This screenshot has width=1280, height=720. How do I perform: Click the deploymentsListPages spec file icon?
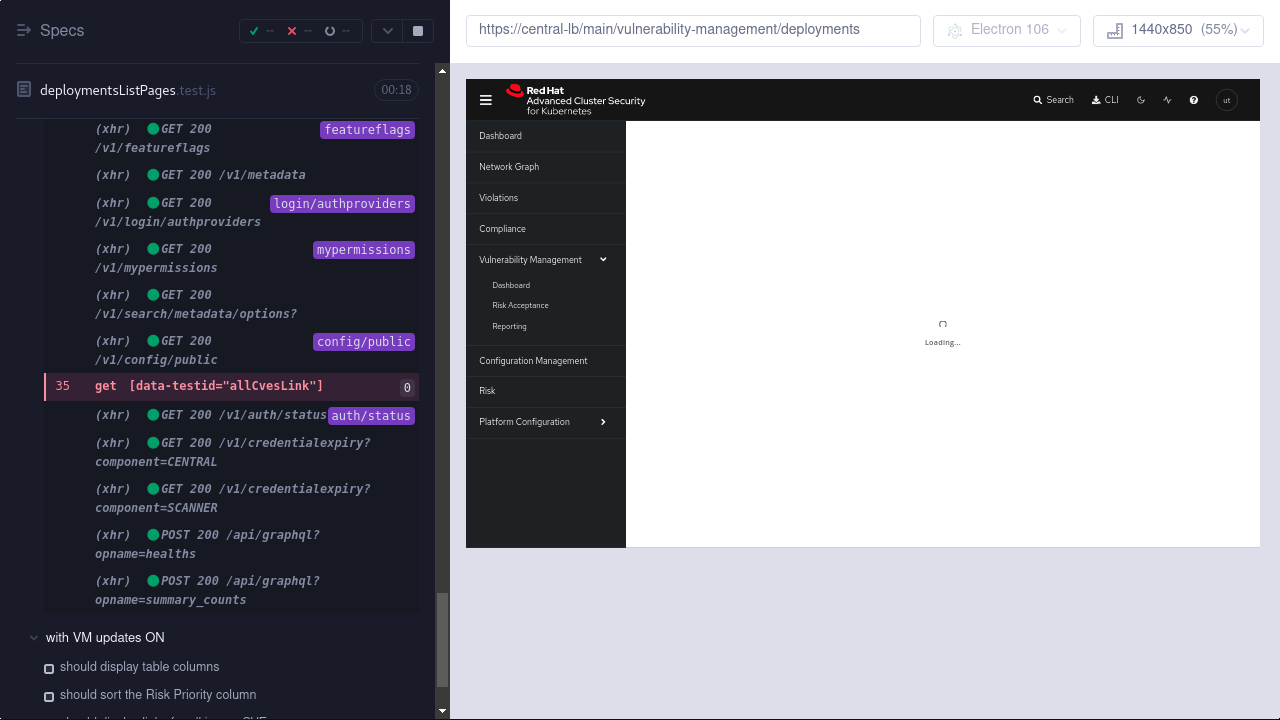point(24,90)
